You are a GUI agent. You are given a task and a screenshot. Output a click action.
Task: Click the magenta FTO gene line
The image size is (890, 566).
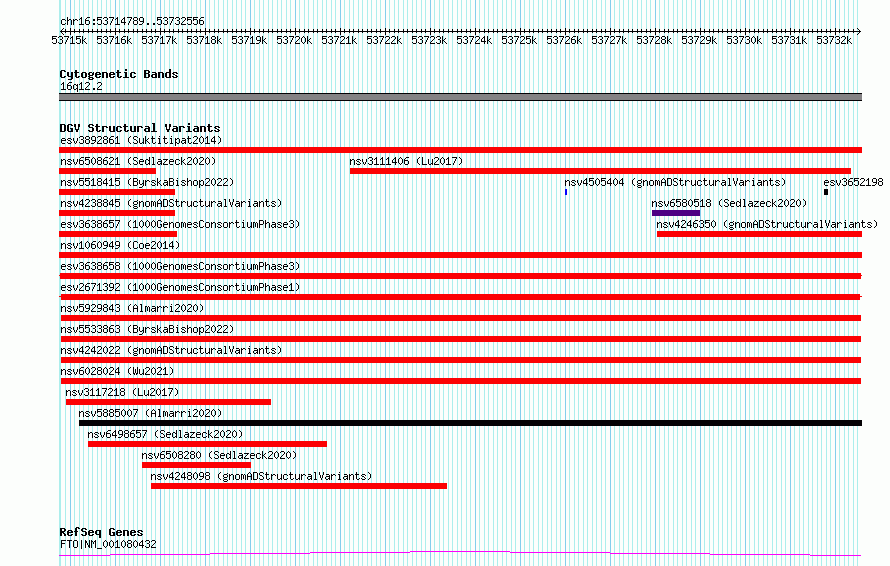click(x=460, y=554)
